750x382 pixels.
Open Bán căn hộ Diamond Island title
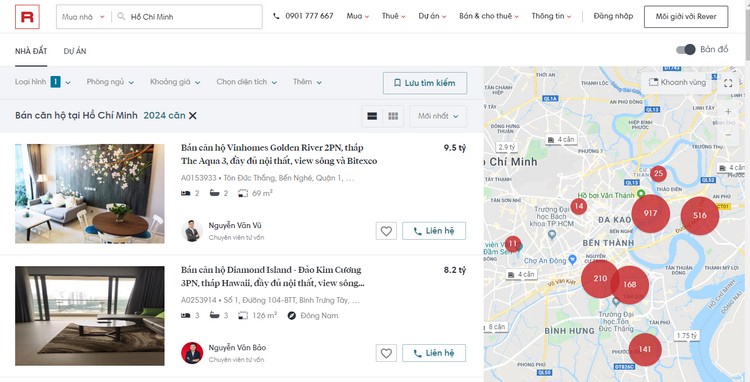[x=273, y=277]
